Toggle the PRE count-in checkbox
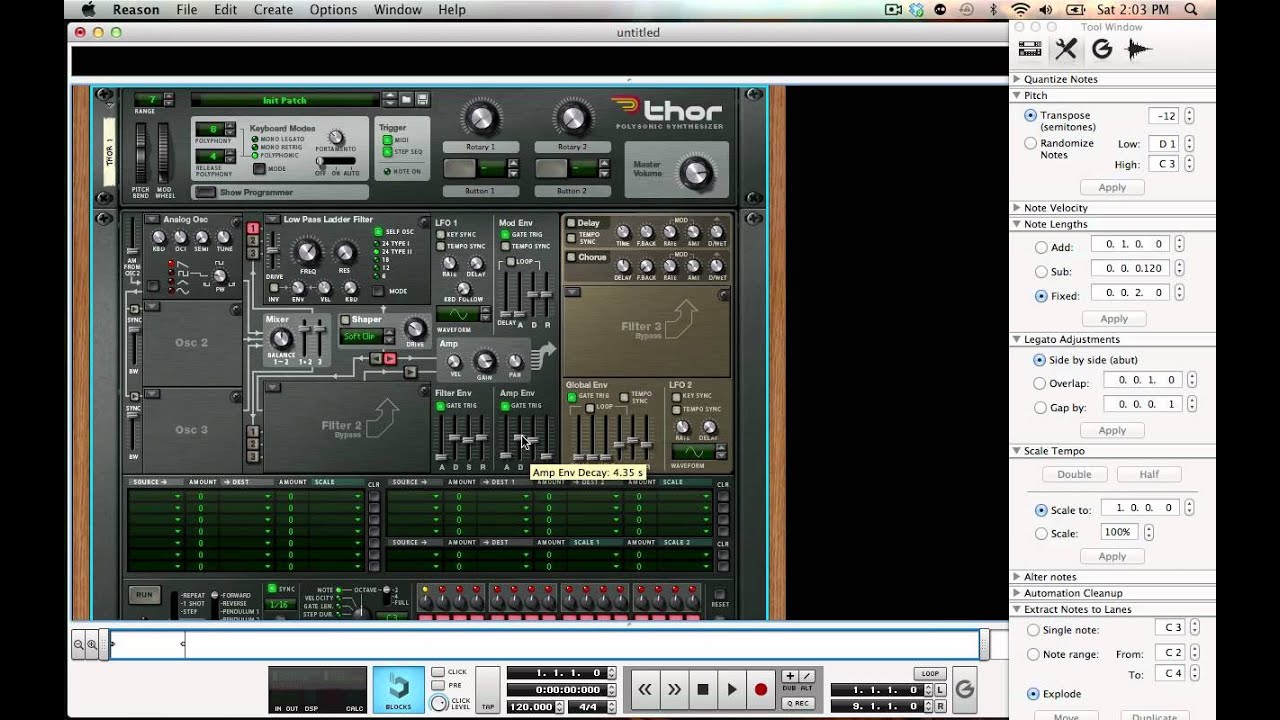The height and width of the screenshot is (720, 1280). click(x=438, y=686)
